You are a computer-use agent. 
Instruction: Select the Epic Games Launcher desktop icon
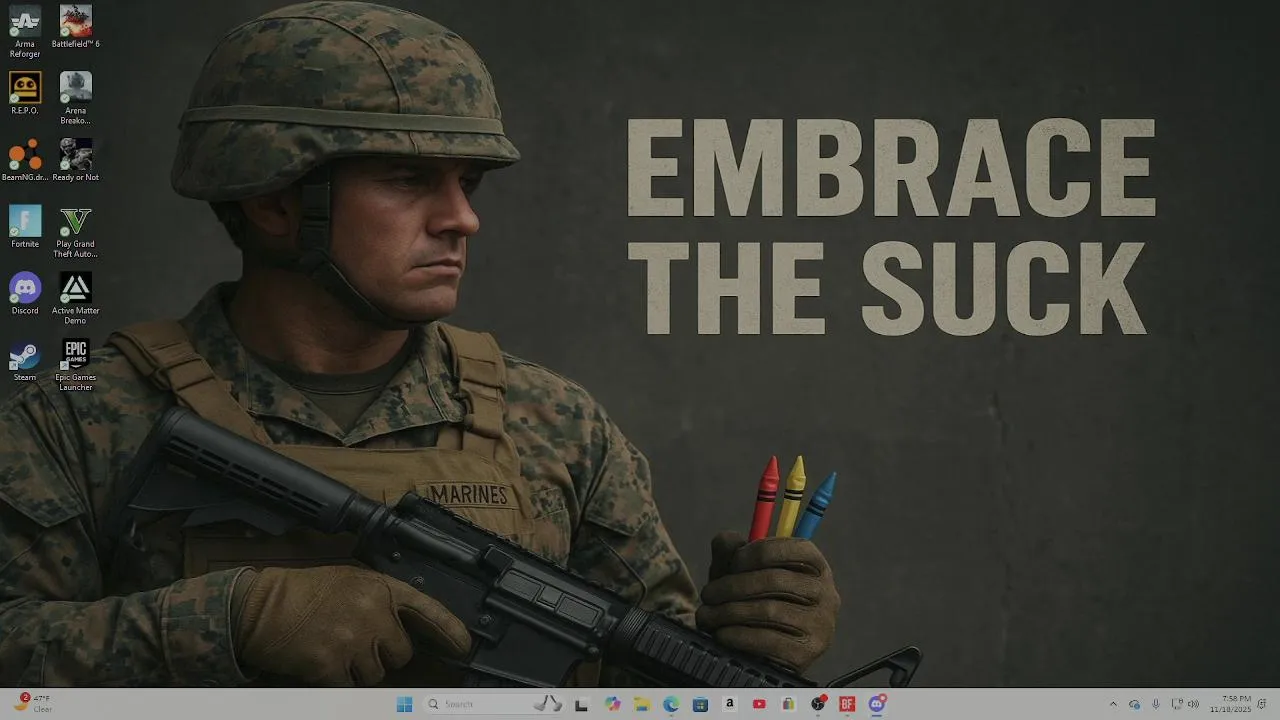(76, 365)
